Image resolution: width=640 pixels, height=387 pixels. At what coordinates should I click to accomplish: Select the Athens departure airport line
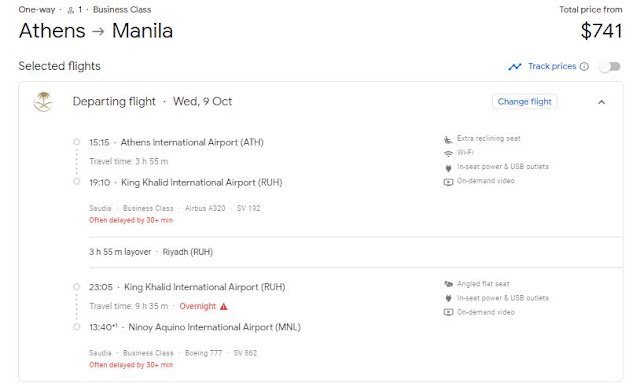pyautogui.click(x=176, y=142)
